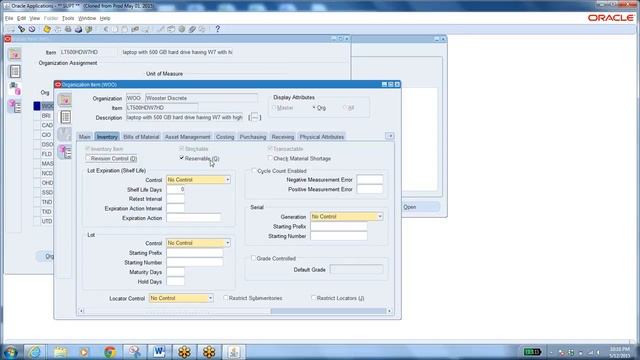The image size is (640, 360).
Task: Click the Cut toolbar icon
Action: (106, 29)
